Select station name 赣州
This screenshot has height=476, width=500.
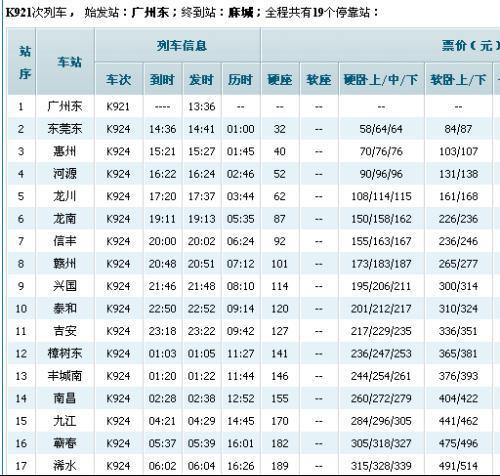click(65, 264)
